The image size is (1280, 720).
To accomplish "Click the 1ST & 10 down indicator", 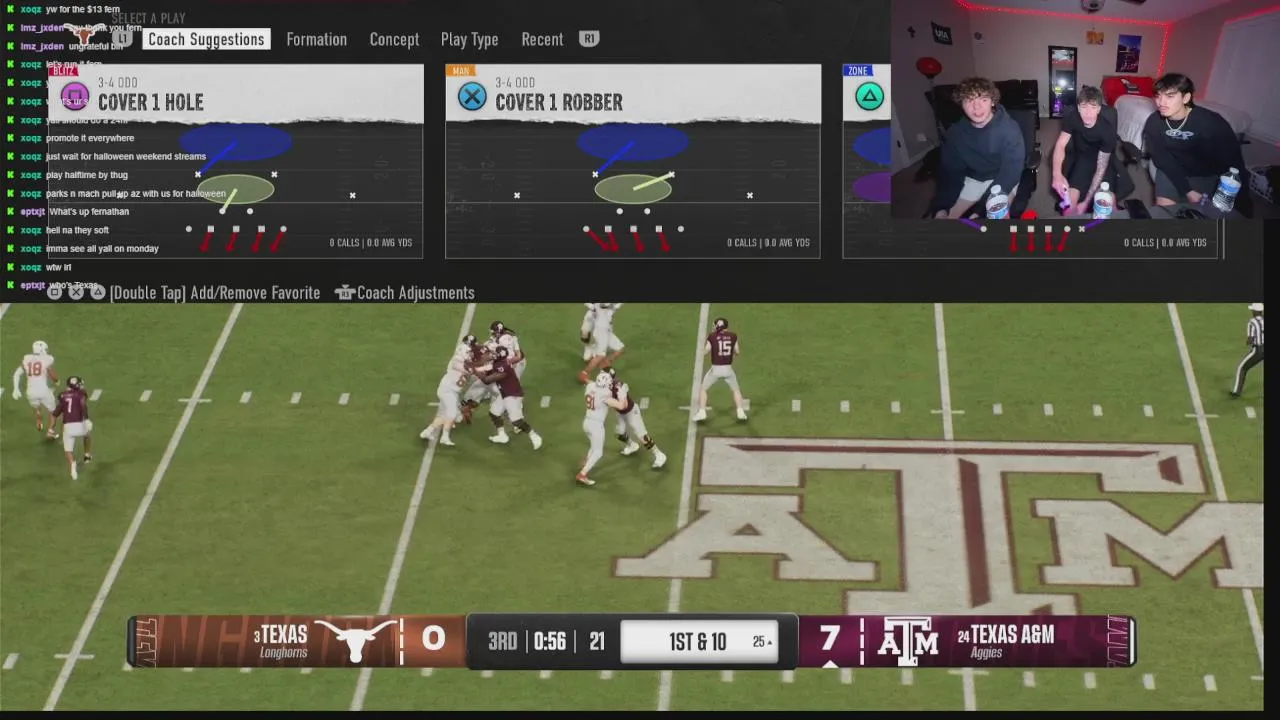I will pos(697,642).
